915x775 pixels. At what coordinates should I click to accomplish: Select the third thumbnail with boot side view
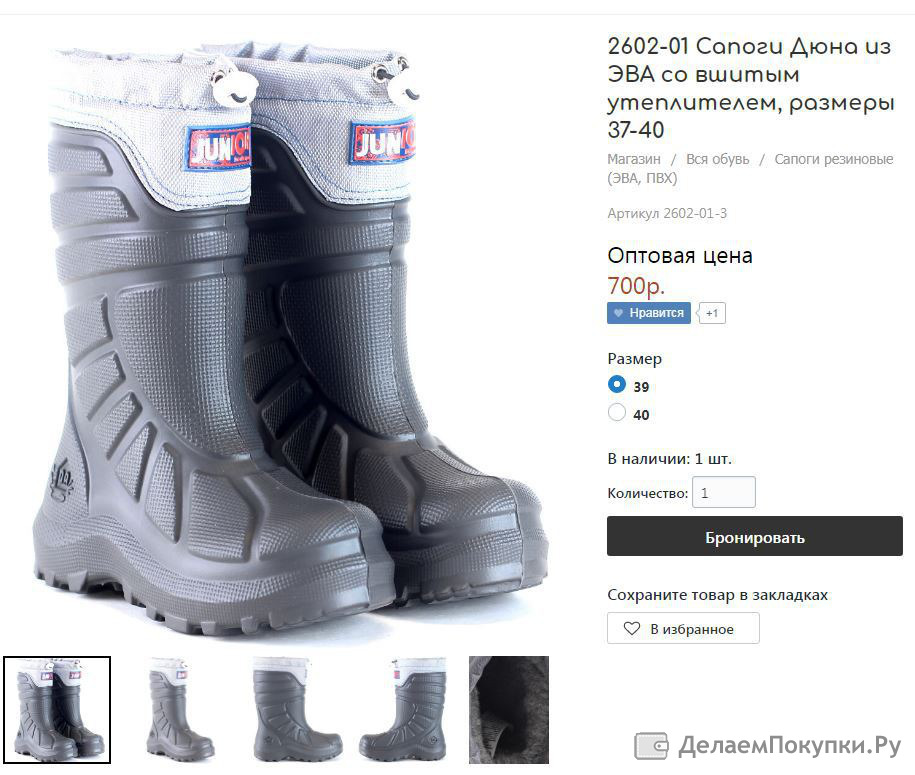pos(297,710)
